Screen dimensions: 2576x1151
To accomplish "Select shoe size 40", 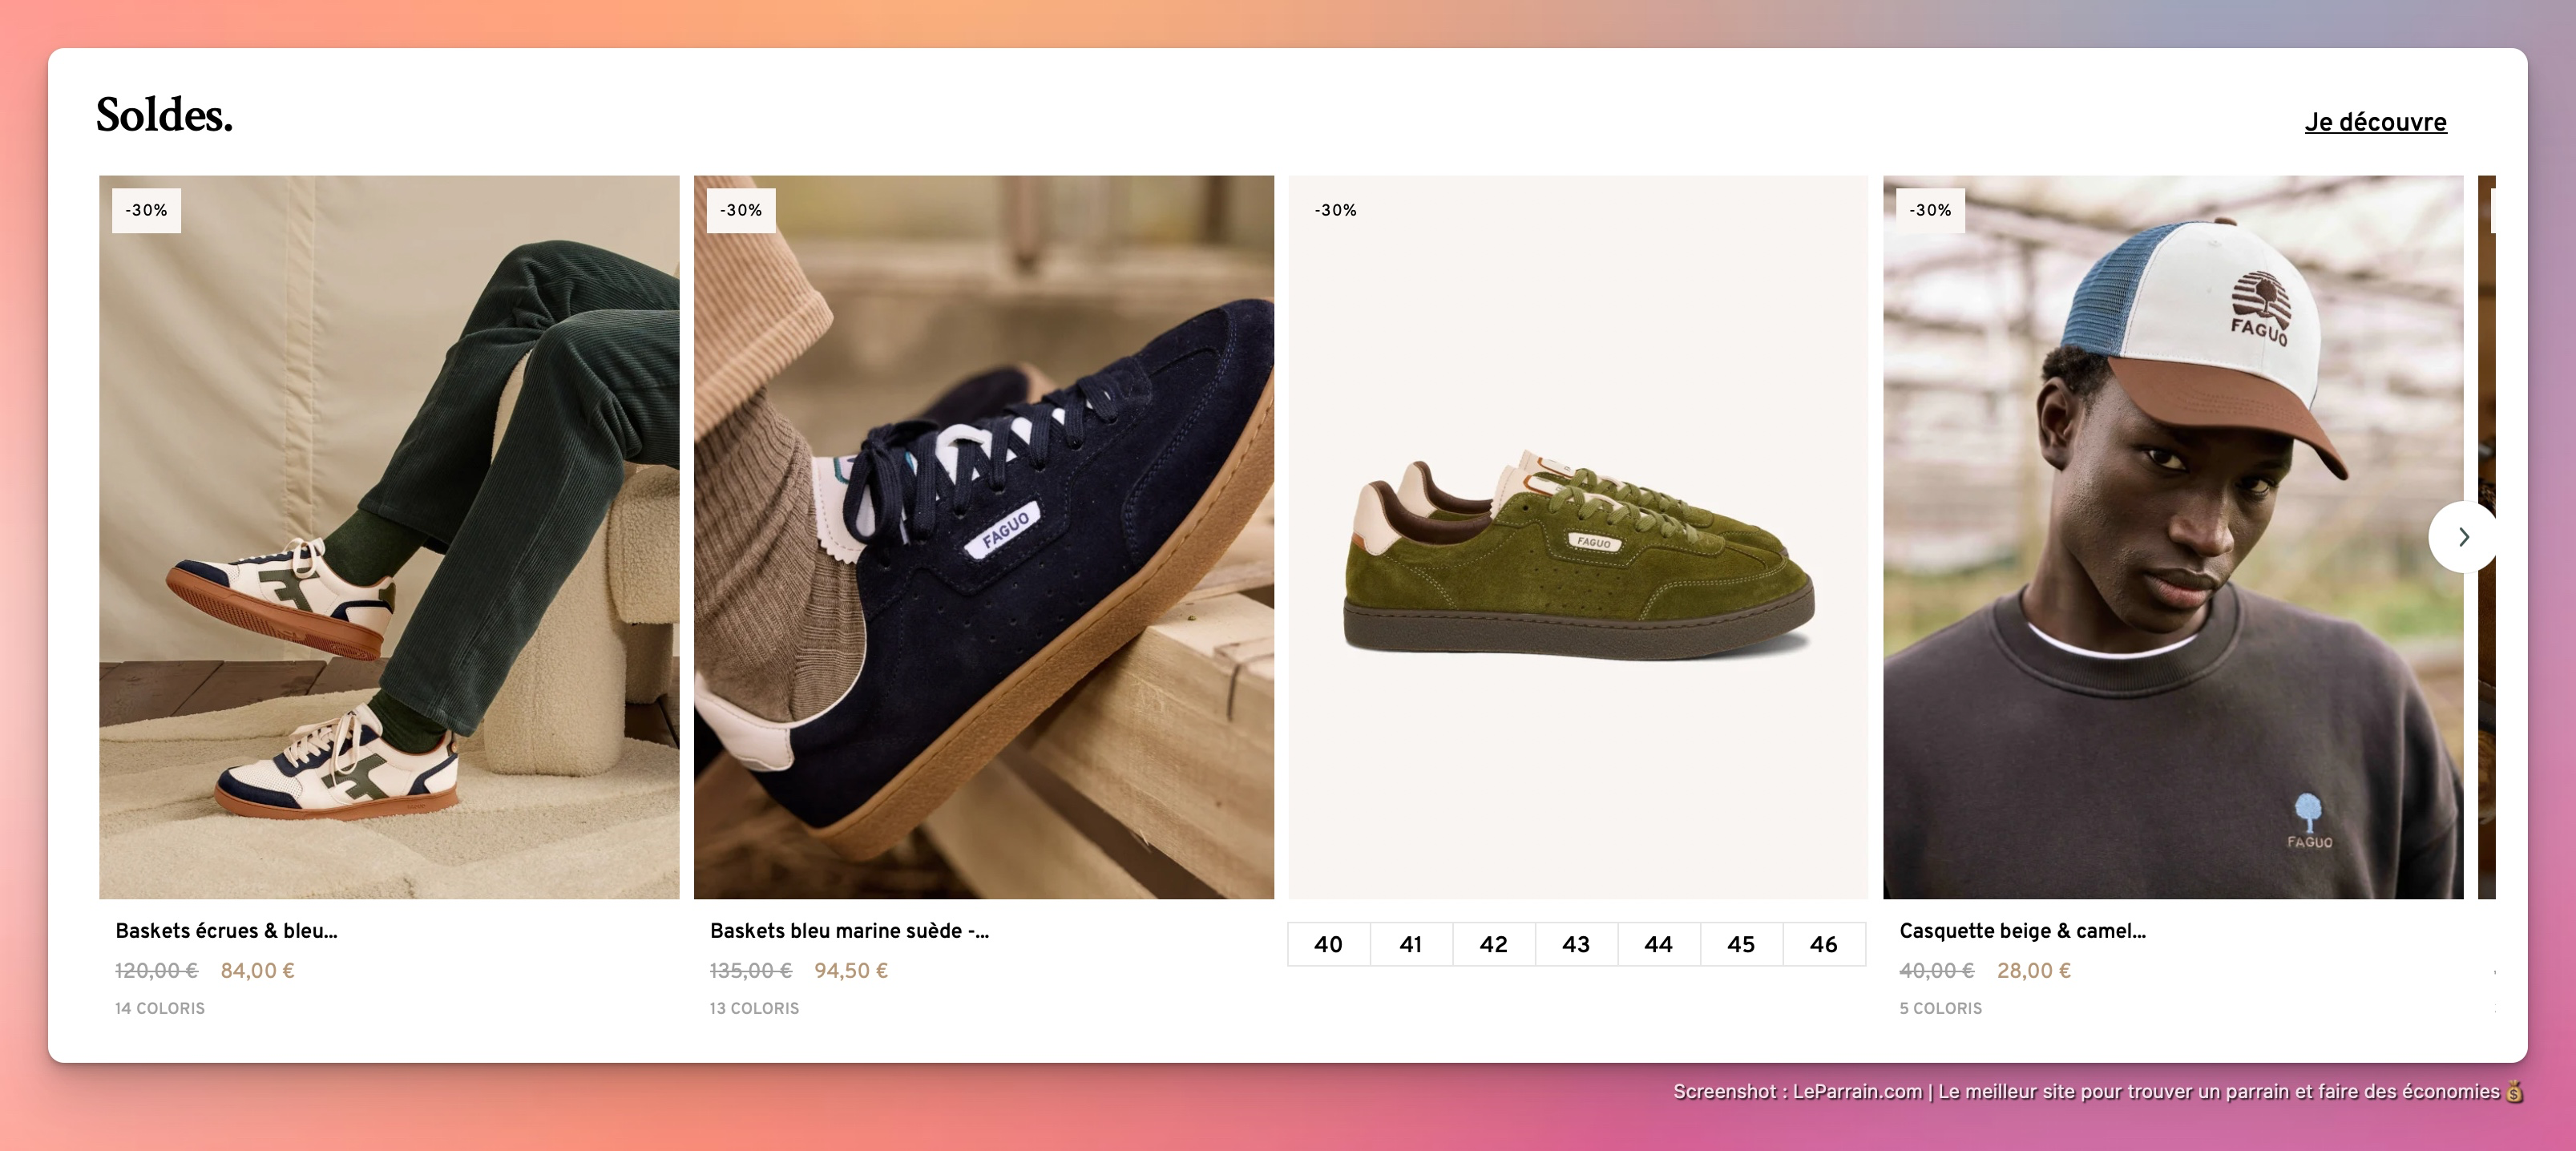I will pos(1328,944).
